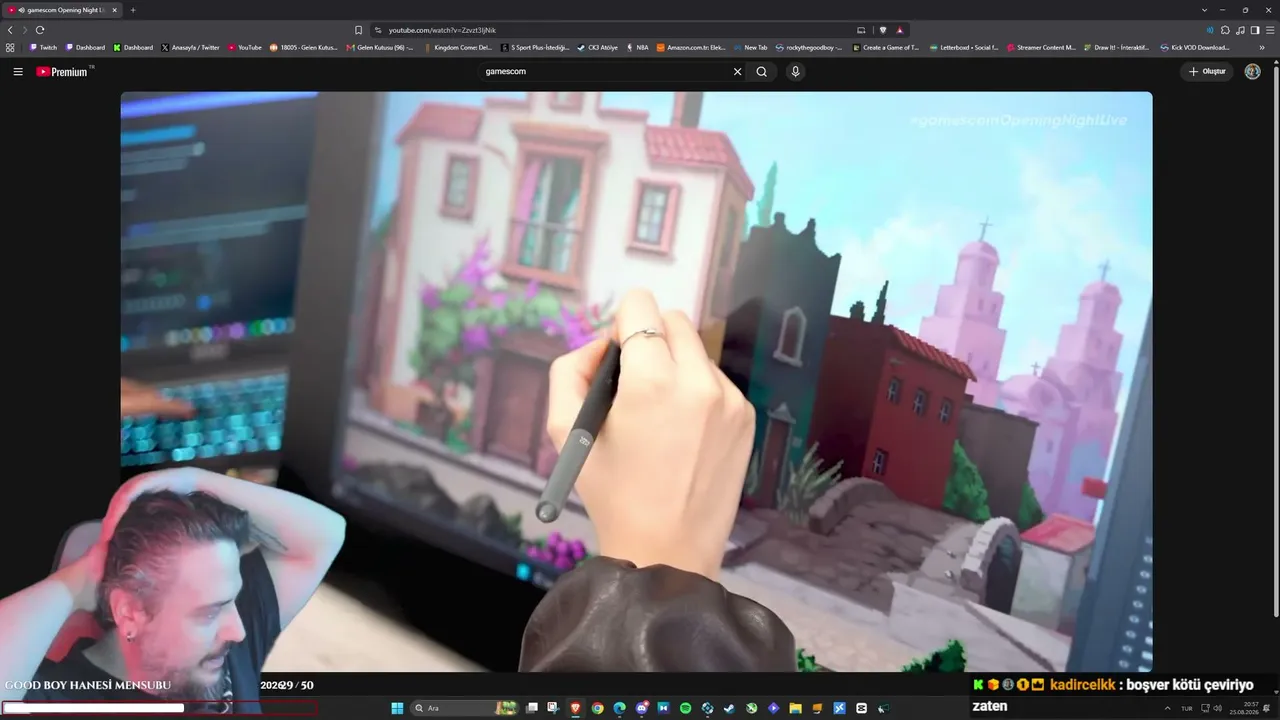This screenshot has height=720, width=1280.
Task: Expand the tab search dropdown arrow
Action: point(1204,10)
